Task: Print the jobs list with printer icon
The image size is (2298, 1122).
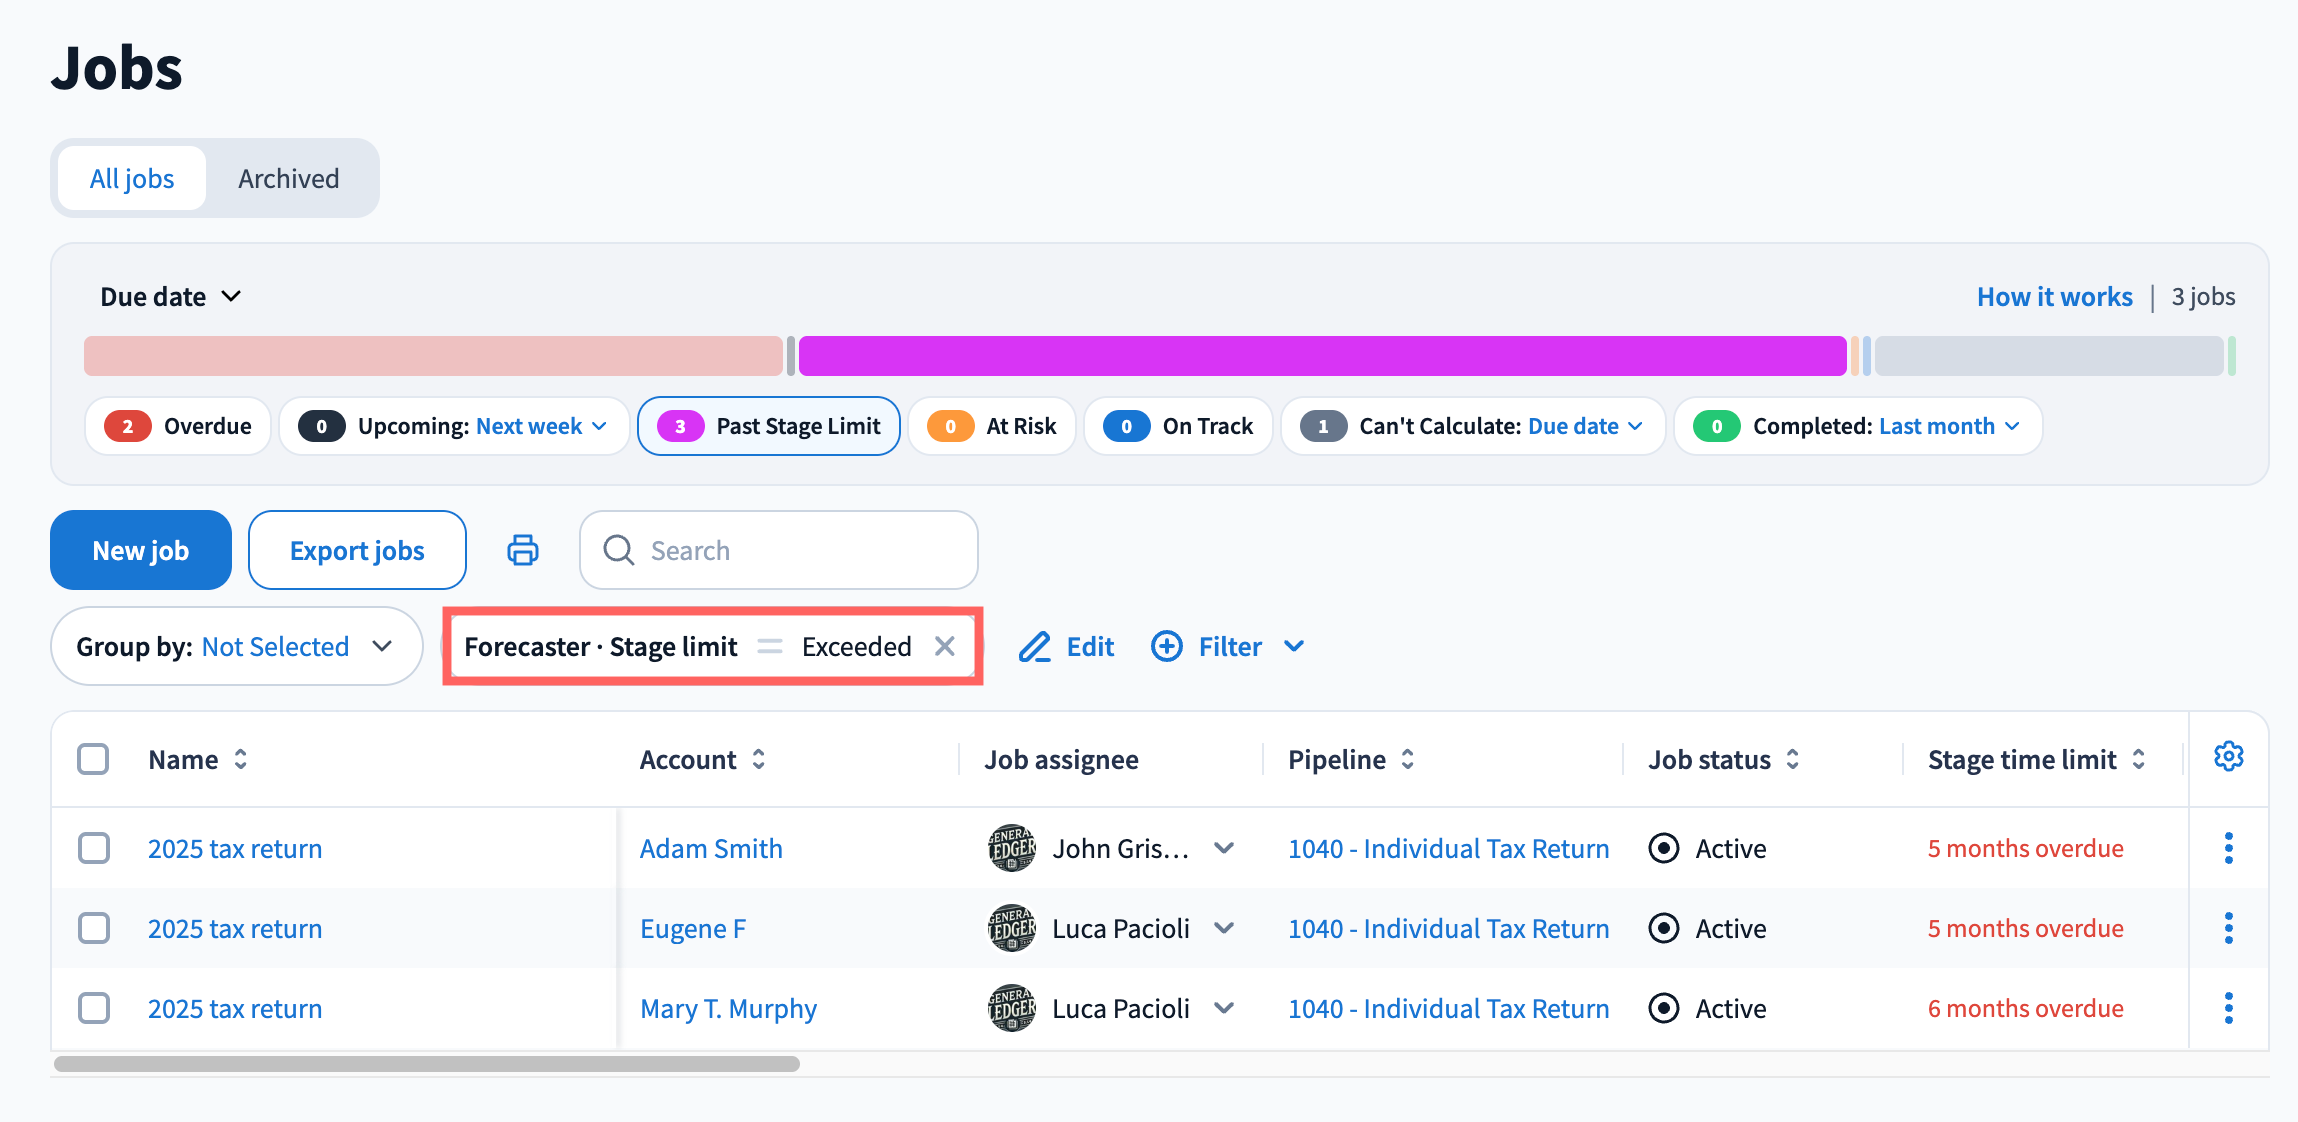Action: point(523,550)
